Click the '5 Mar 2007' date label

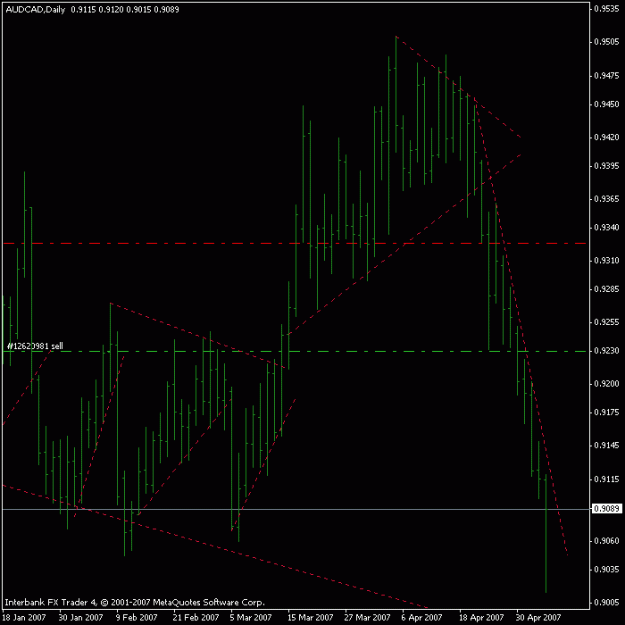click(x=251, y=617)
